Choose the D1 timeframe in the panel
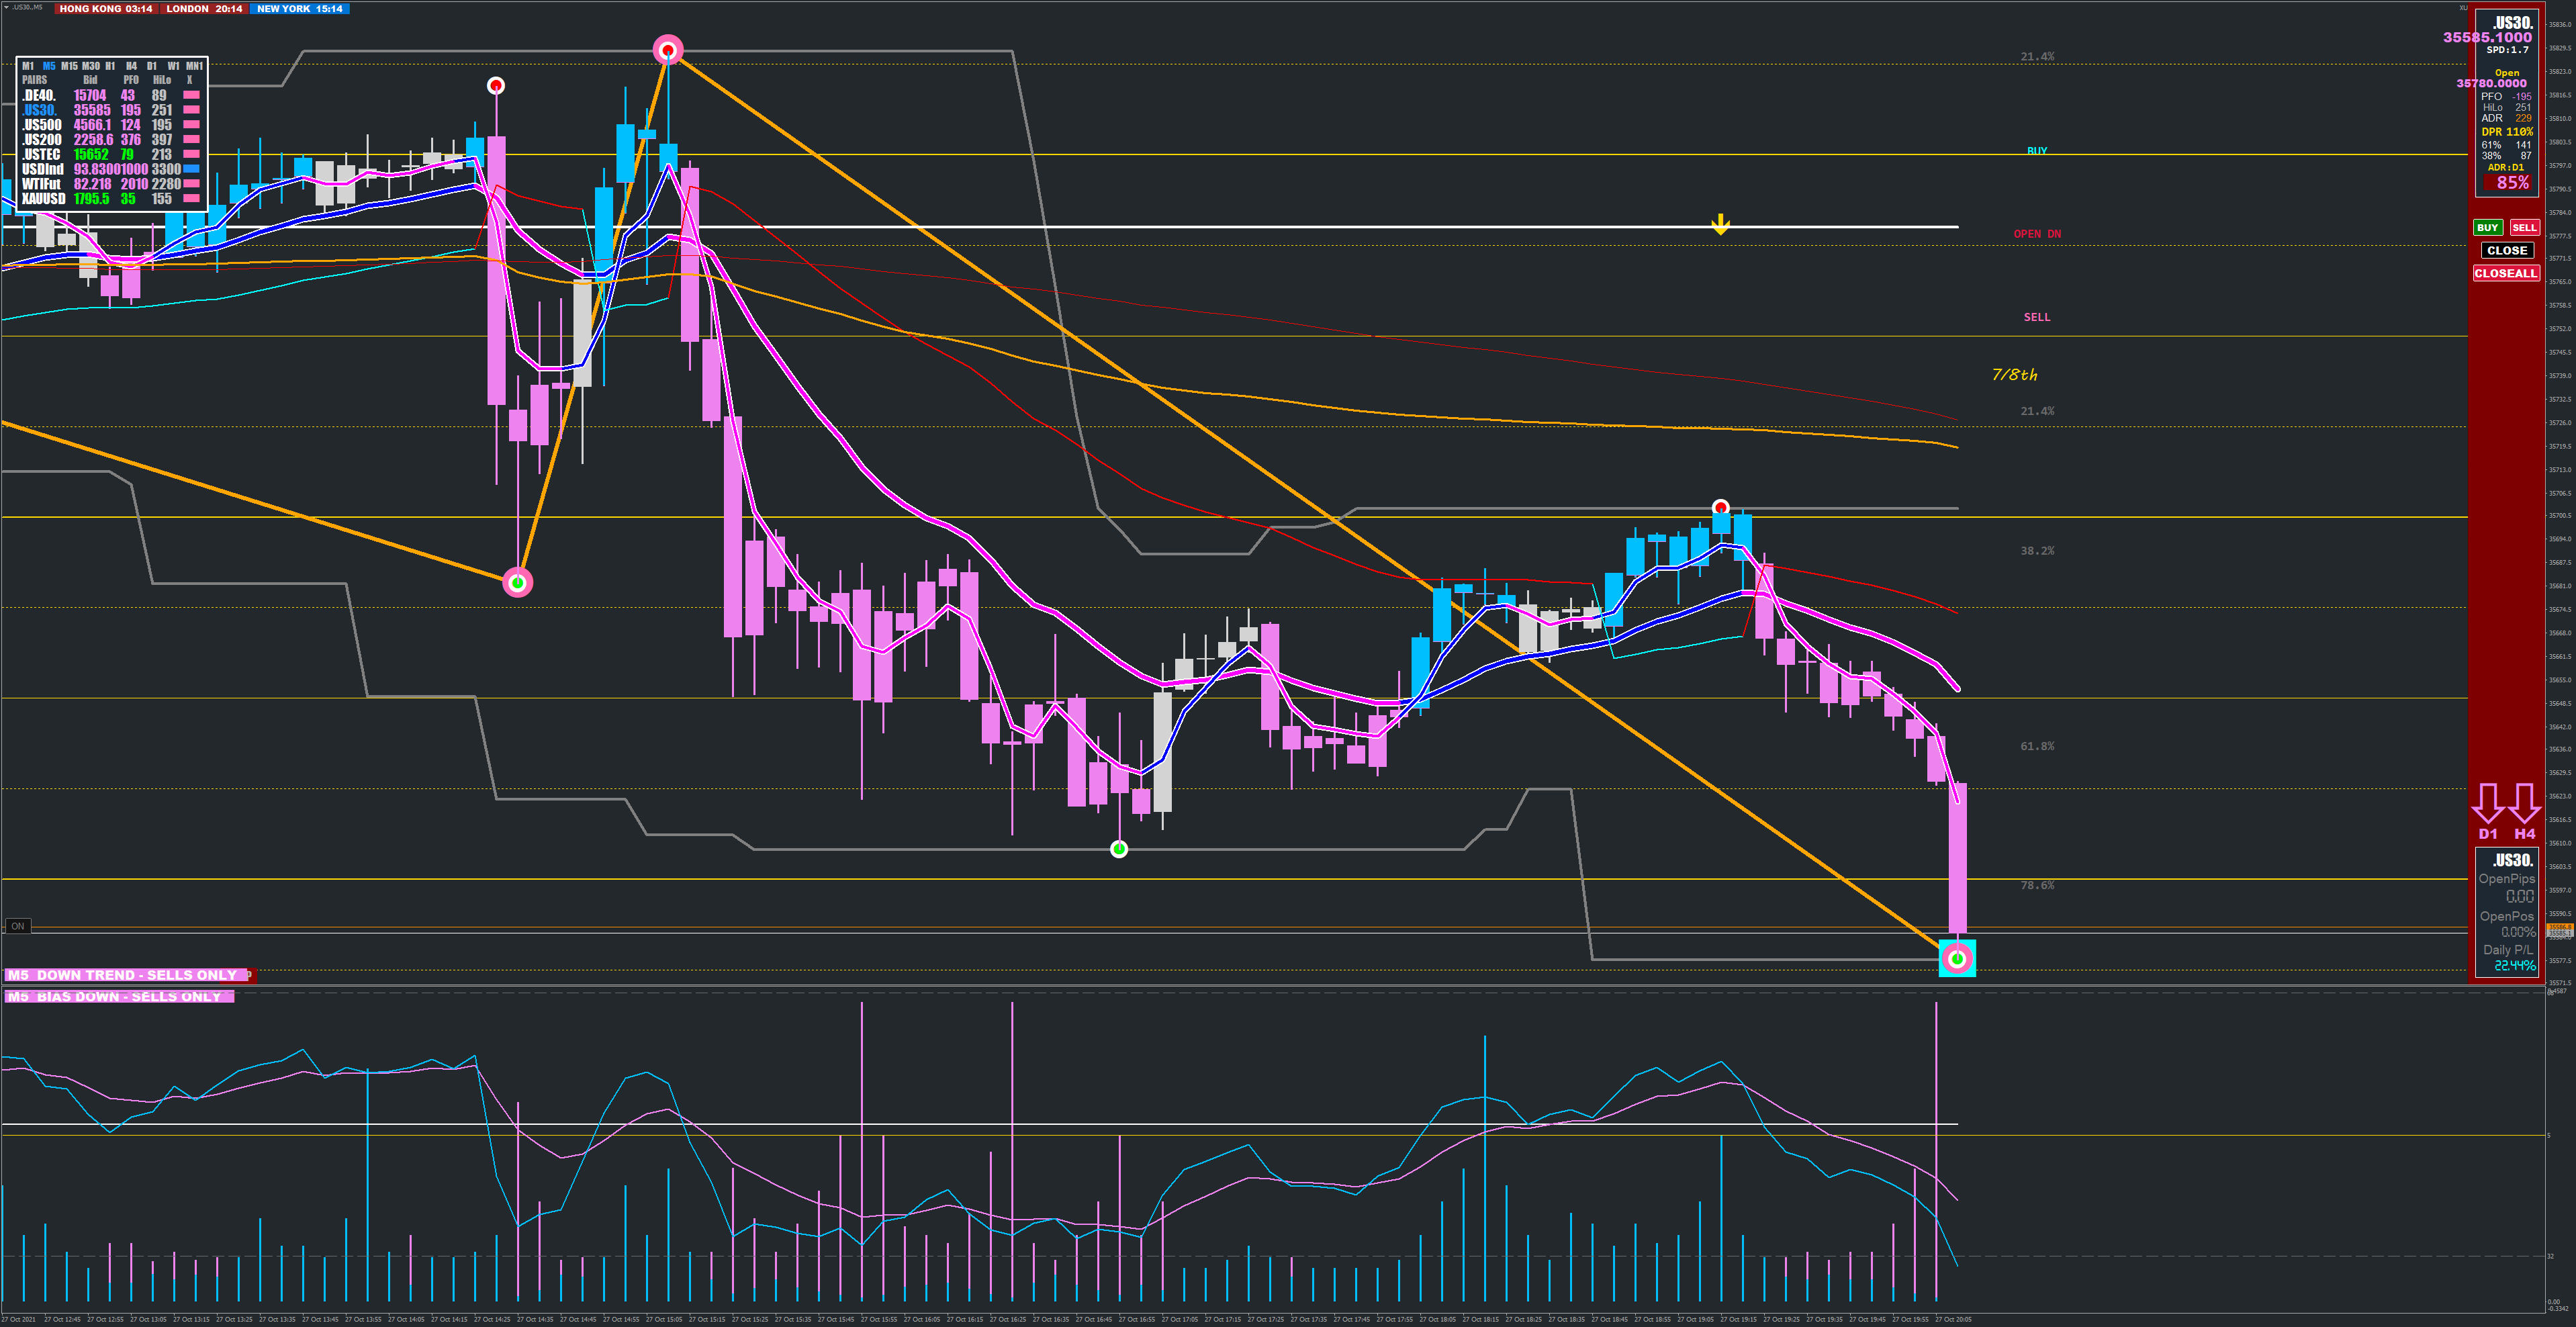Viewport: 2576px width, 1327px height. point(152,66)
